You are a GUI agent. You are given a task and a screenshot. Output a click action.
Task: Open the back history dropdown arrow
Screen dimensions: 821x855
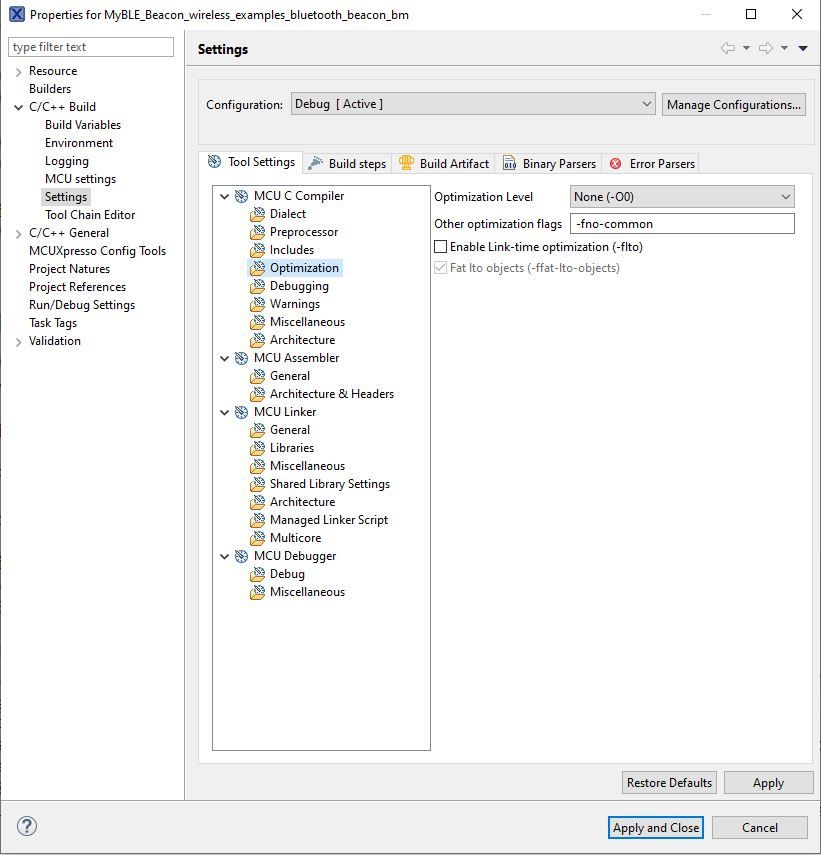(x=746, y=48)
